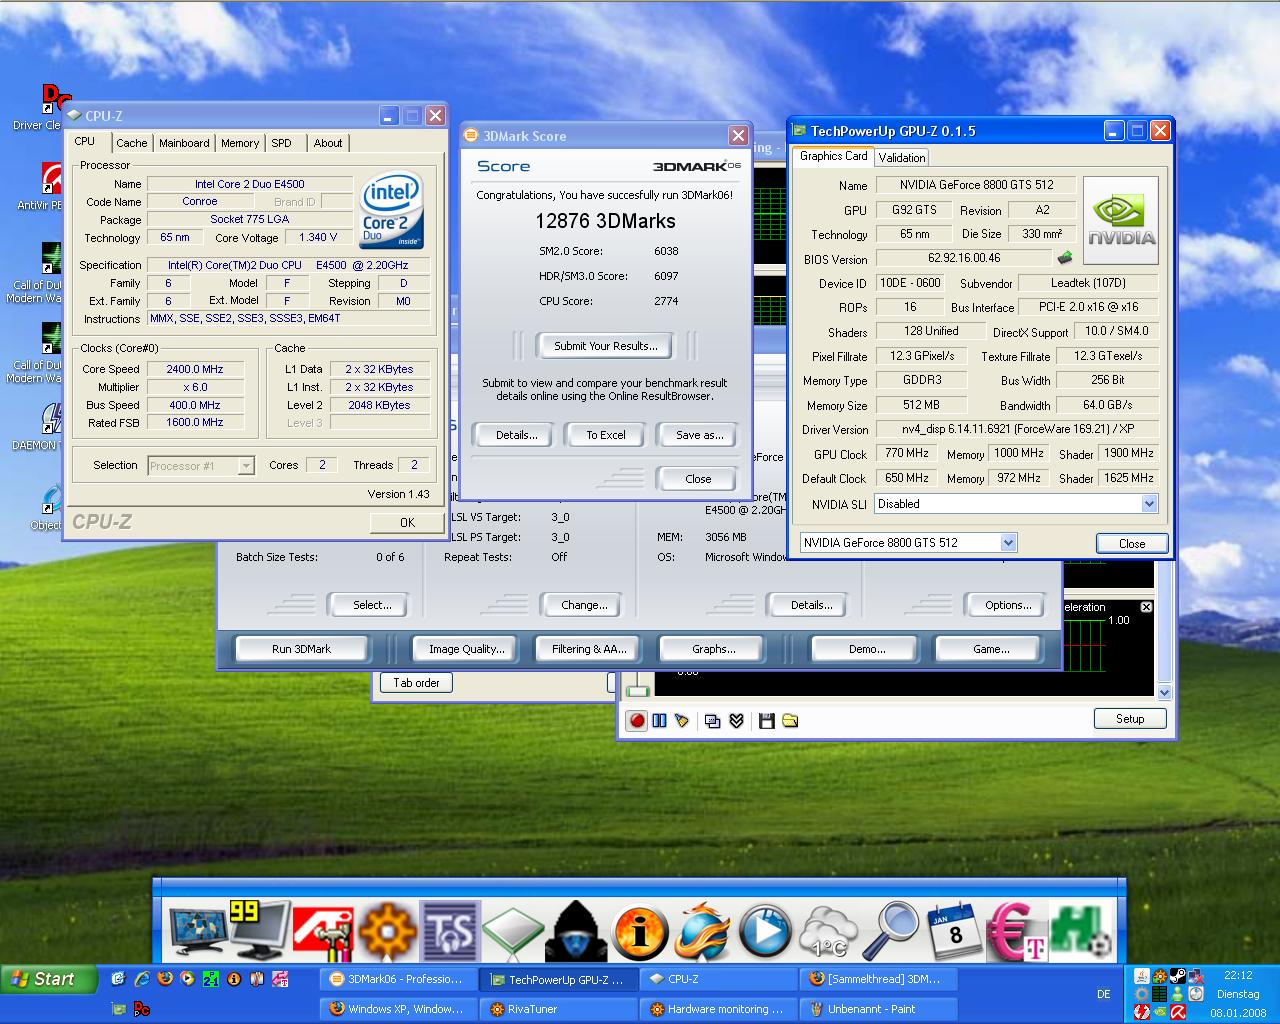Open the NVIDIA SLI dropdown in GPU-Z

(x=1149, y=504)
